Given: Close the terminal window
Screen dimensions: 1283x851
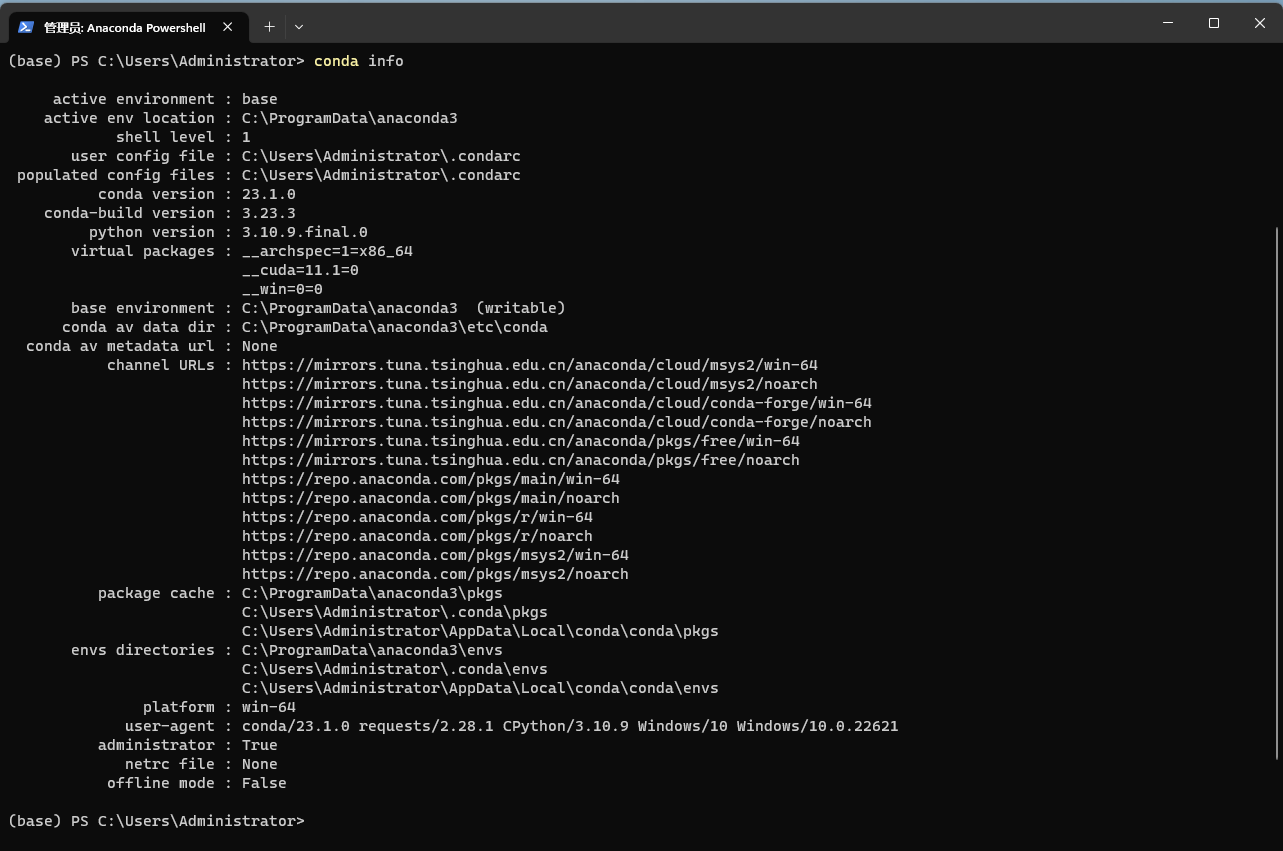Looking at the screenshot, I should 1260,22.
